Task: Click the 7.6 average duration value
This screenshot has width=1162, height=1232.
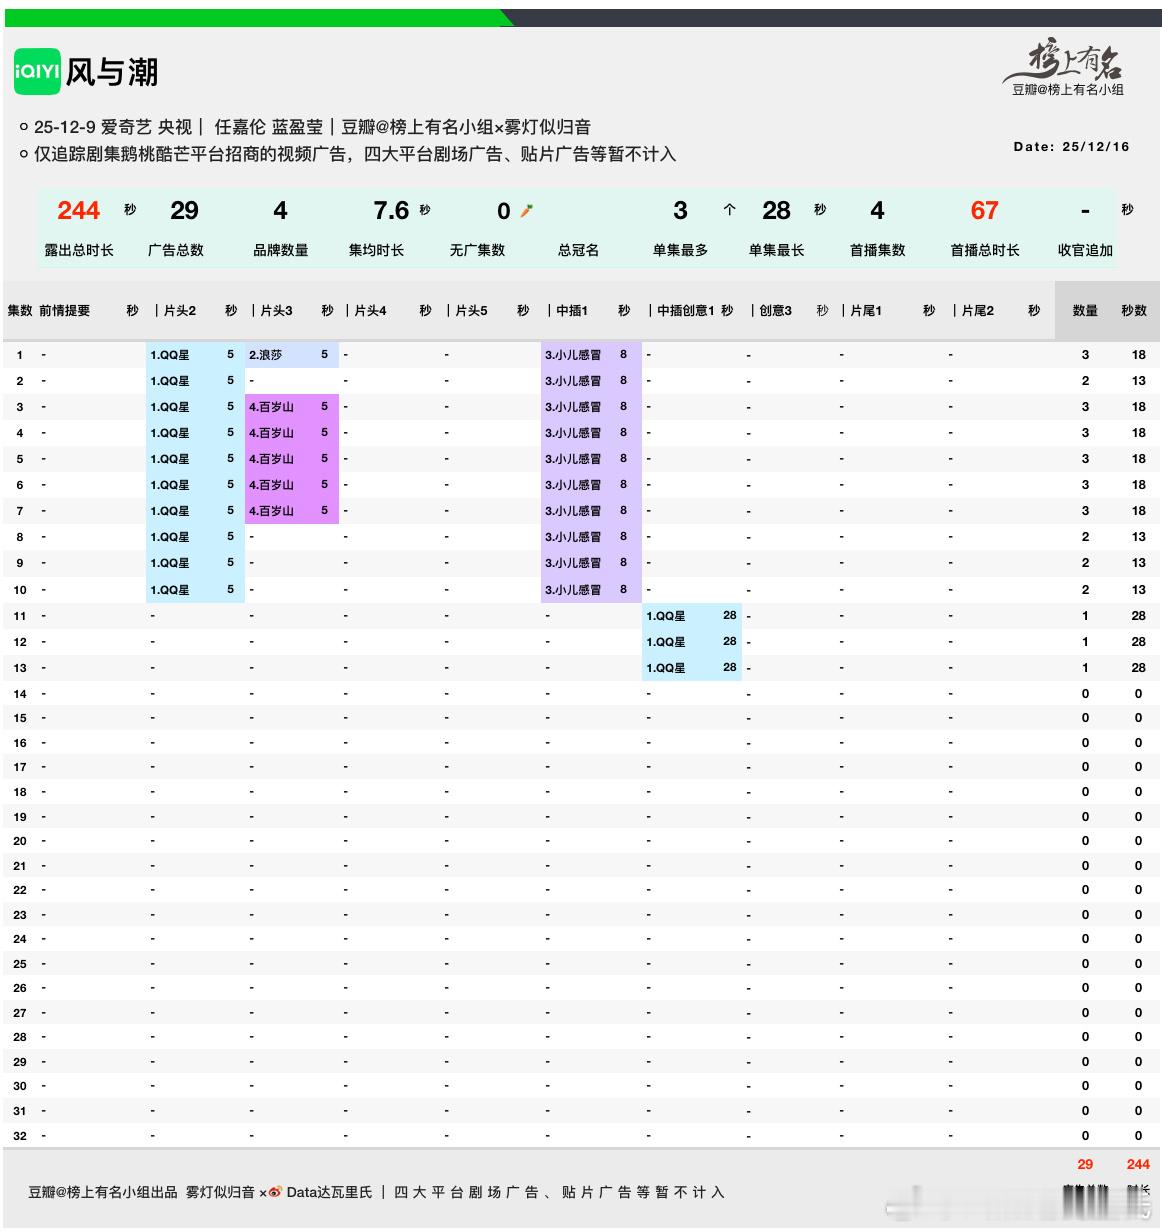Action: point(391,210)
